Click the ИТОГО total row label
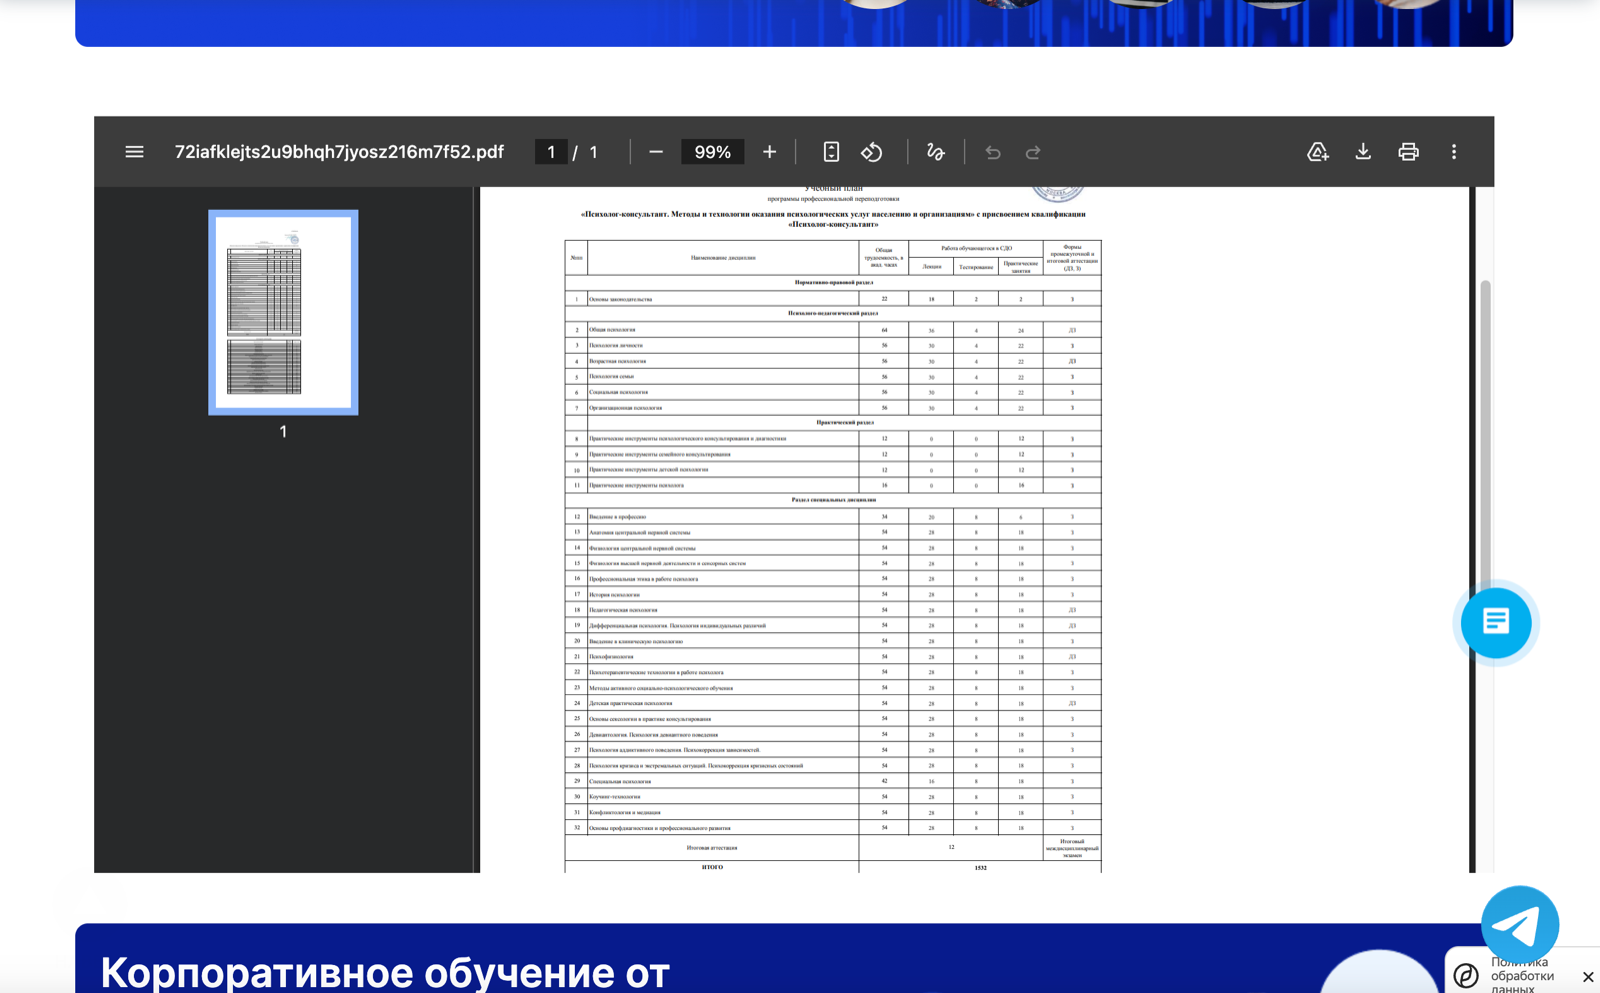This screenshot has height=993, width=1600. point(712,867)
